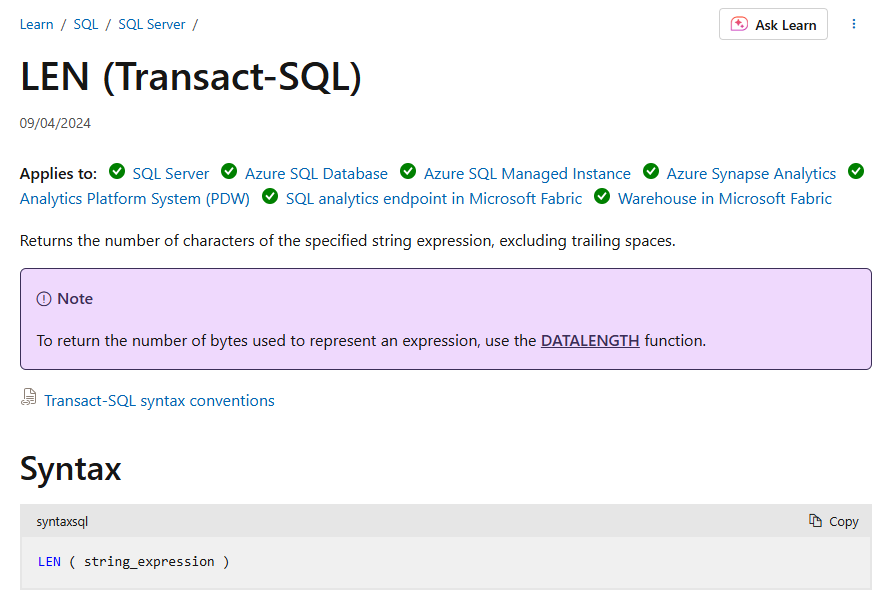This screenshot has width=886, height=599.
Task: Click the checkmark before Azure Synapse Analytics
Action: pyautogui.click(x=651, y=171)
